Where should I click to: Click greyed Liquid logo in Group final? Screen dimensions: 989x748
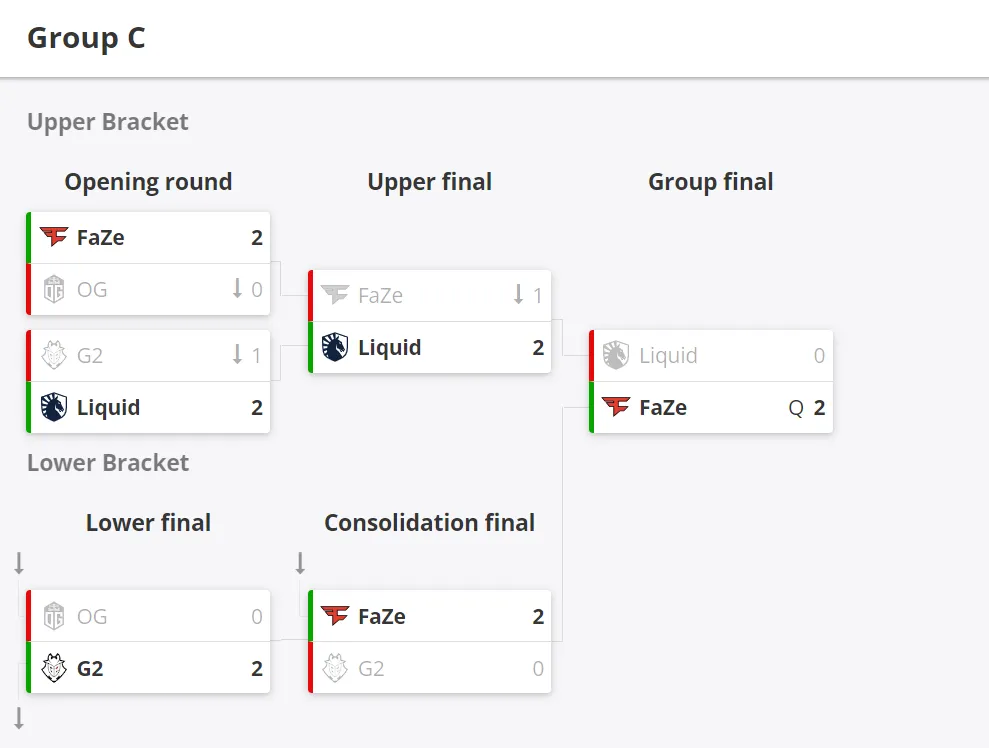coord(616,355)
